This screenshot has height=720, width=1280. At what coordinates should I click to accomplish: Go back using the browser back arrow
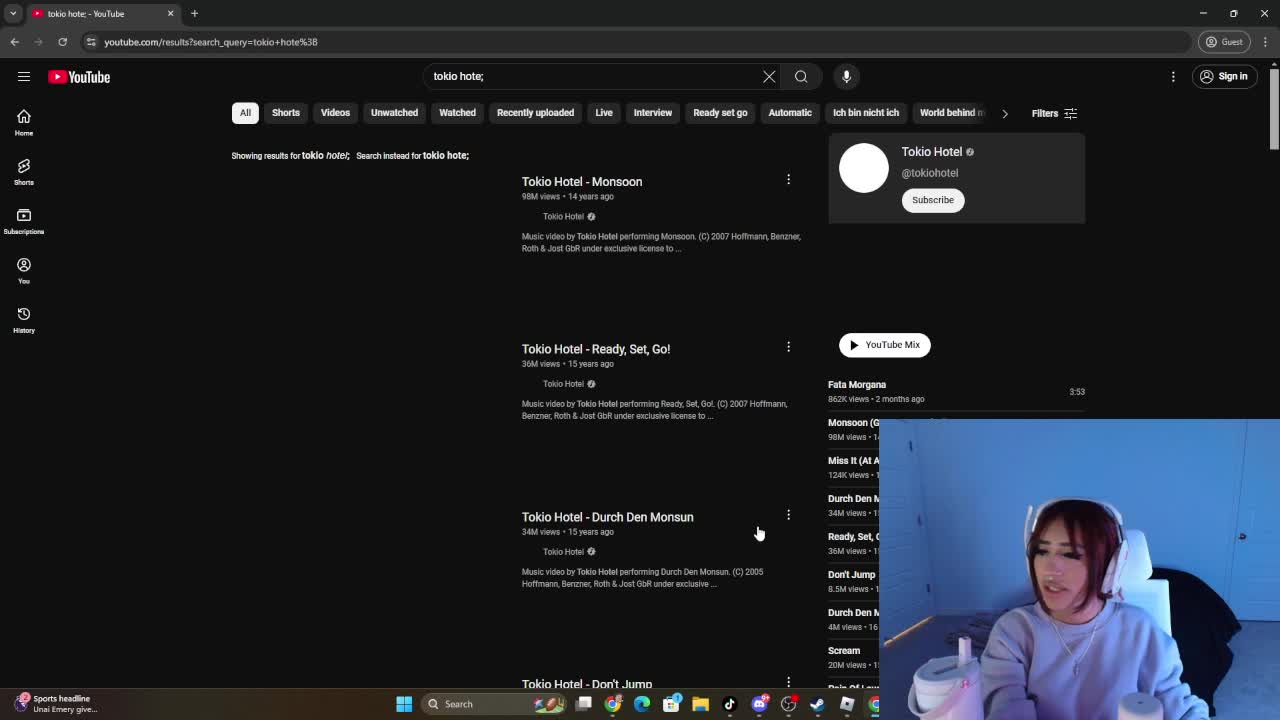pos(14,42)
